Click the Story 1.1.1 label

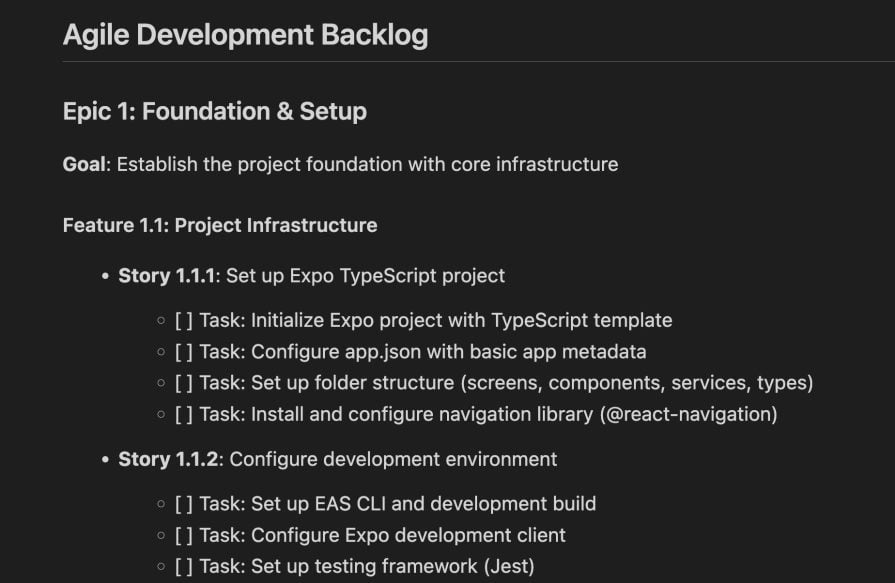click(167, 275)
